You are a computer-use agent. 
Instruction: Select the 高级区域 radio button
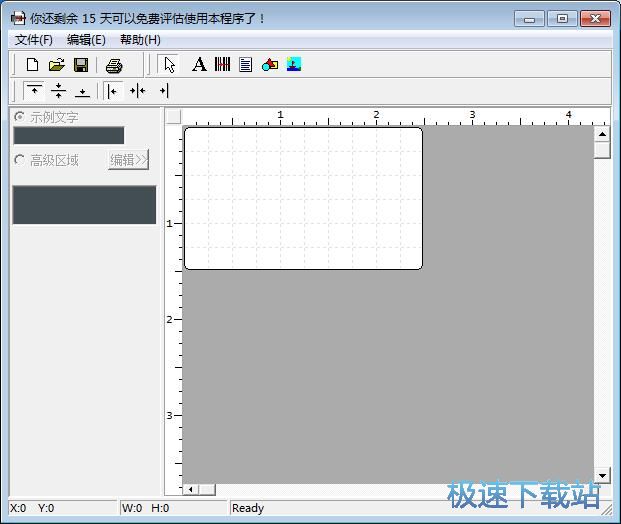click(20, 160)
